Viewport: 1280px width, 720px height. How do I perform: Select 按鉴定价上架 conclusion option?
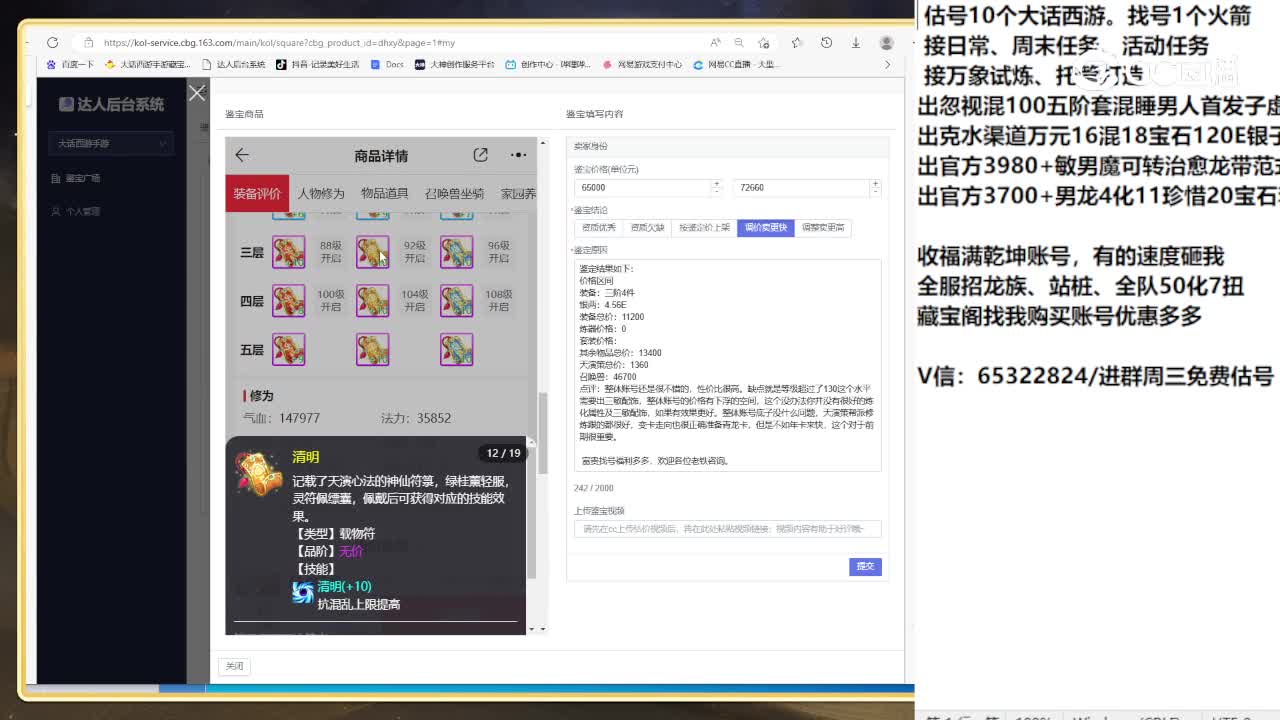coord(705,228)
